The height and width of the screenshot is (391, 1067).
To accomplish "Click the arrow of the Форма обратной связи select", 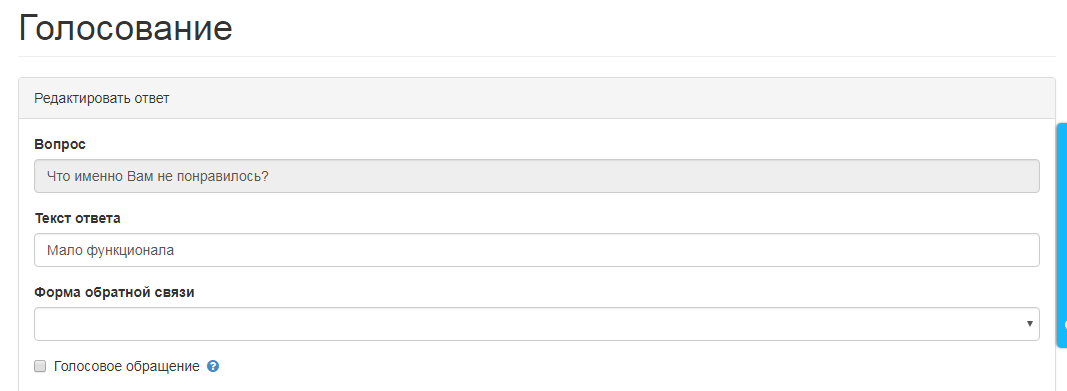I will coord(1030,324).
